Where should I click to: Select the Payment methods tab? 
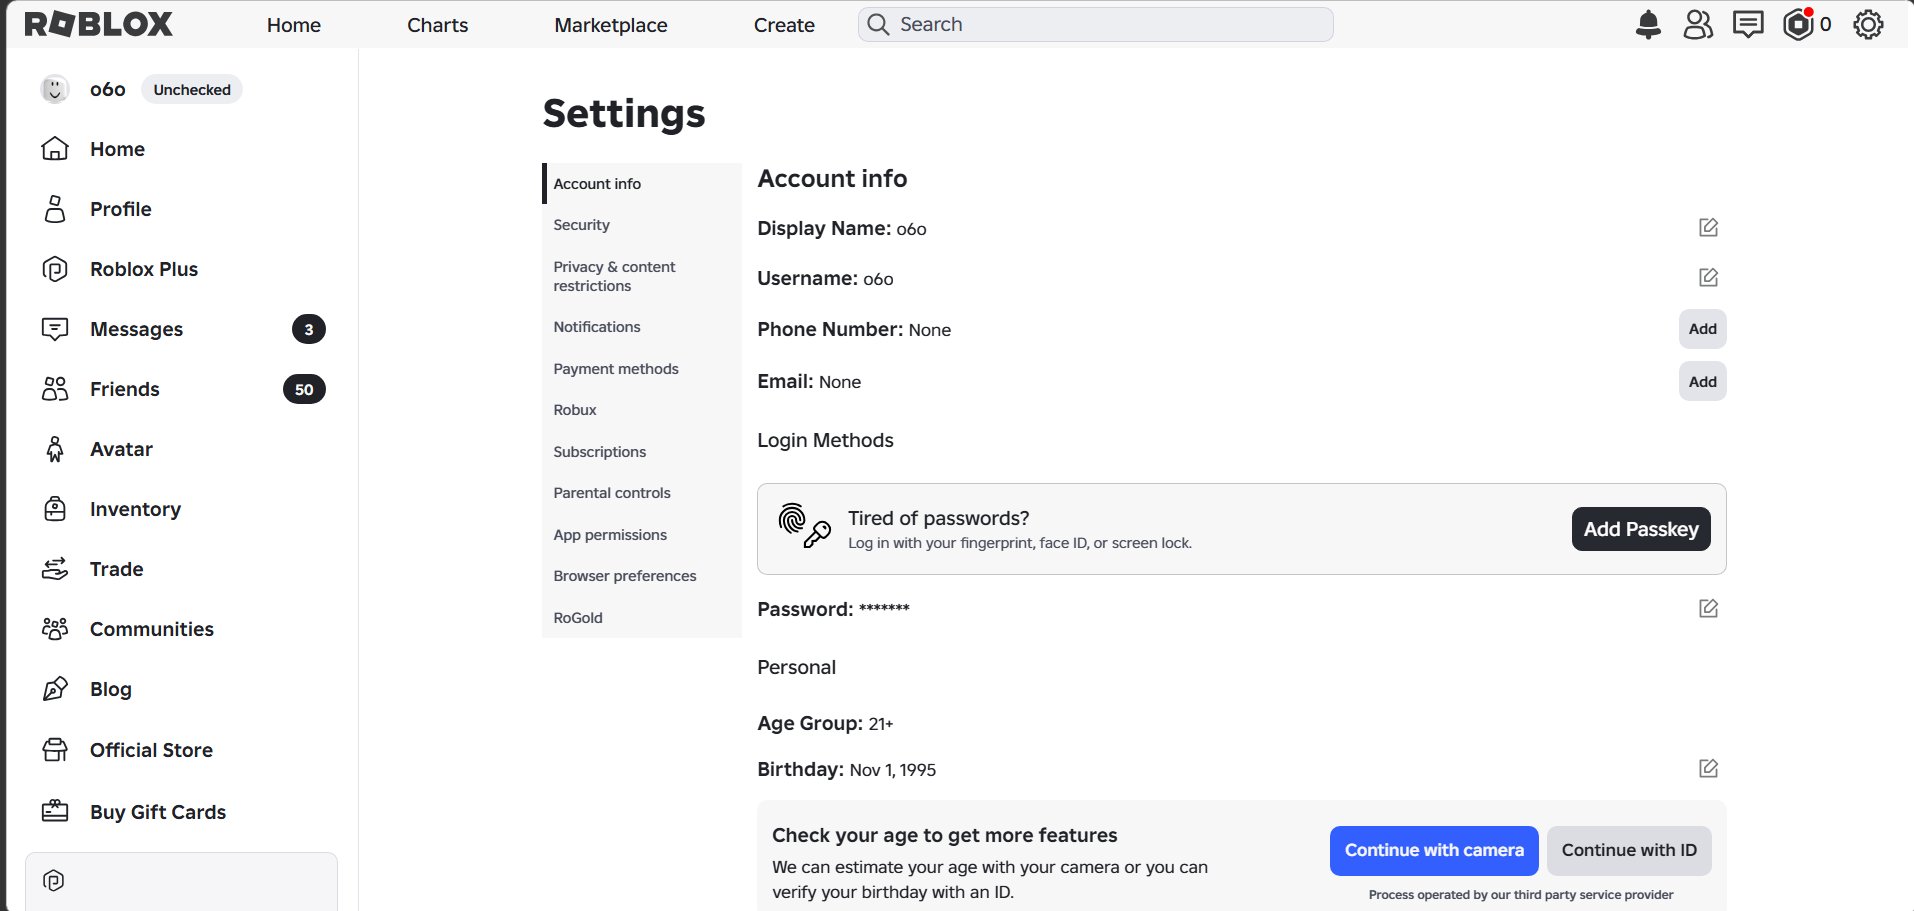642,369
